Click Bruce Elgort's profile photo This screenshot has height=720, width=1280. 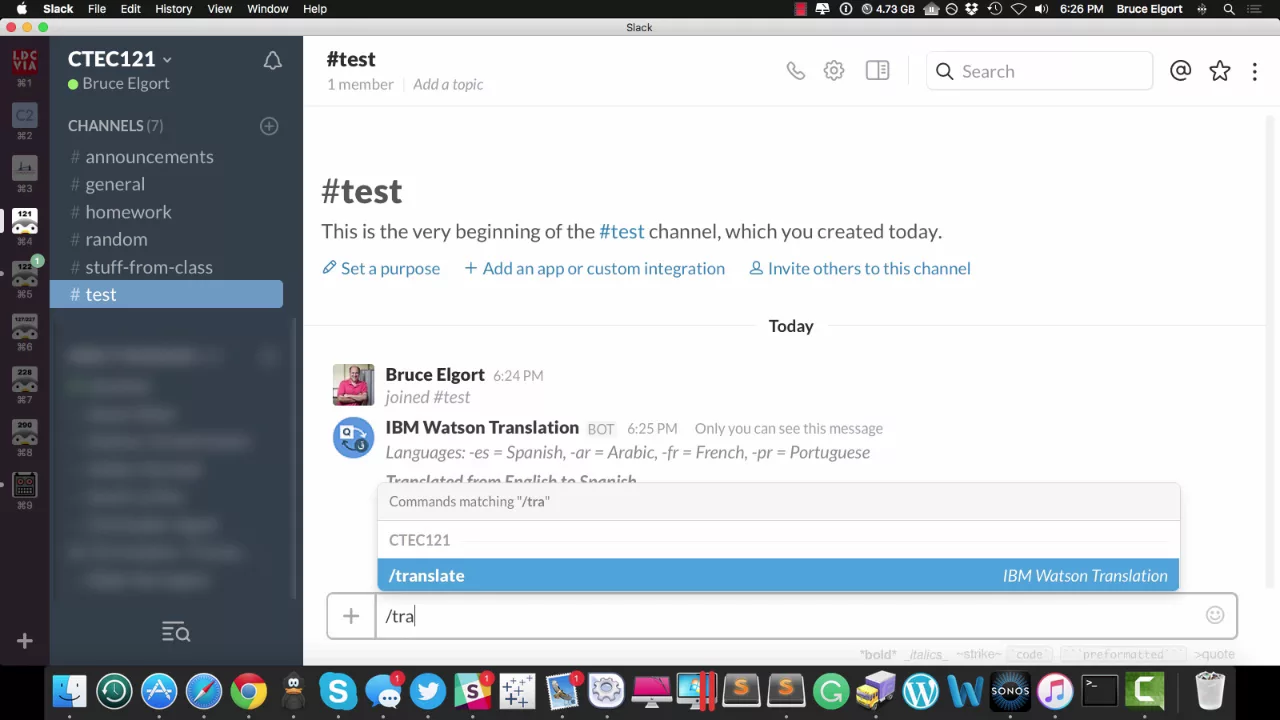tap(353, 385)
